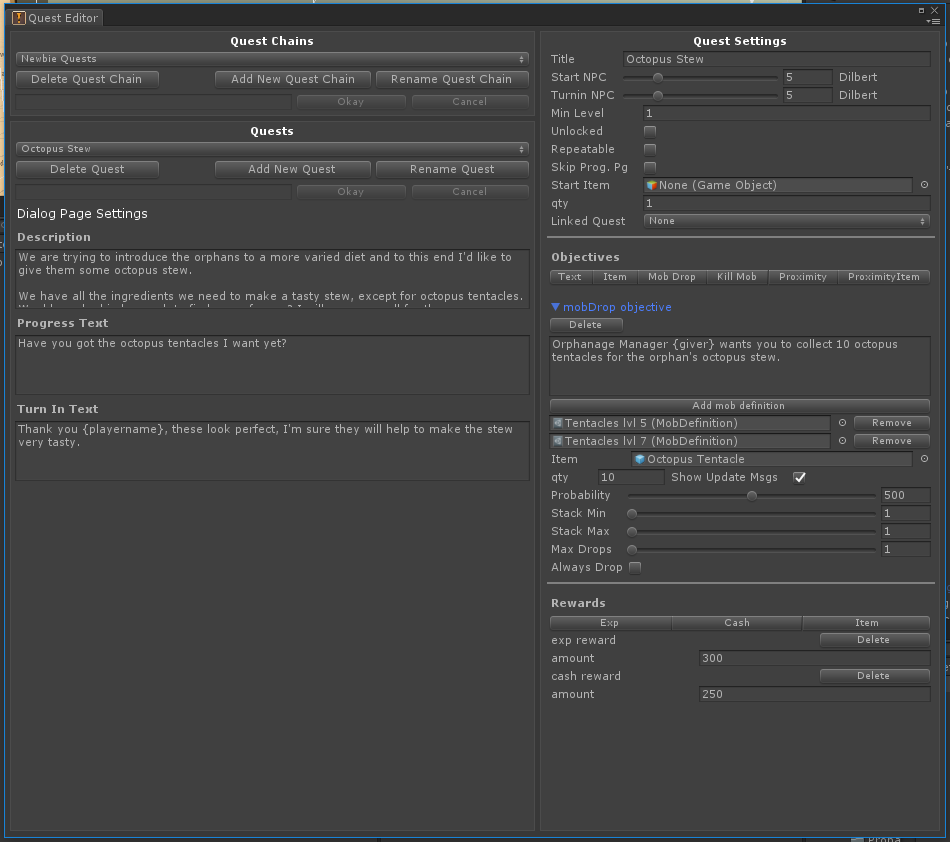Enable the Always Drop checkbox

(635, 568)
